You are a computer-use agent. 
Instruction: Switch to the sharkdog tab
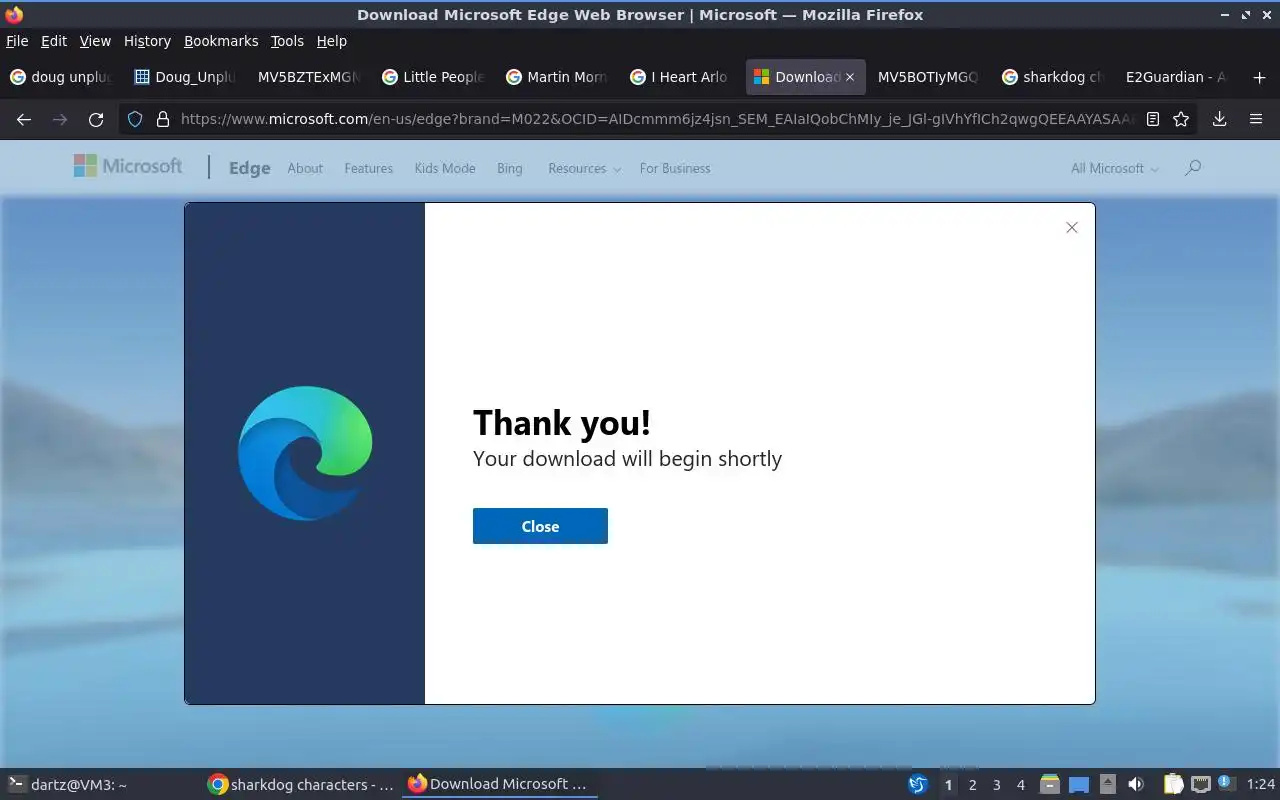[1054, 77]
